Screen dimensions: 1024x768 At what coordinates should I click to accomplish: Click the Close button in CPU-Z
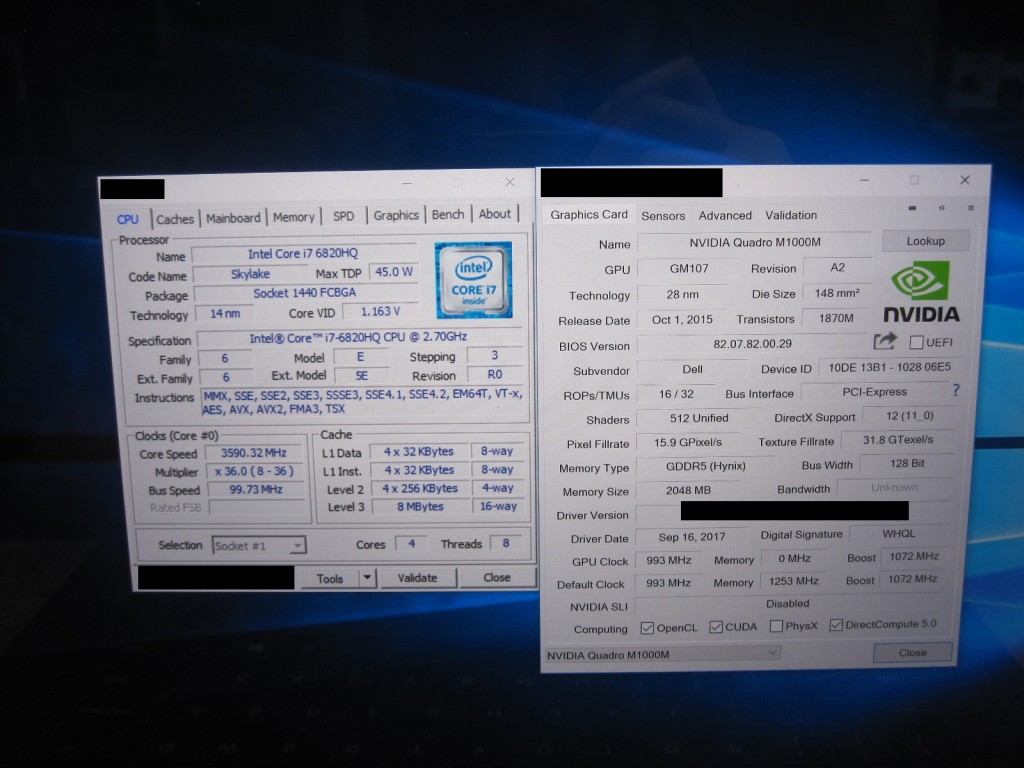(497, 577)
